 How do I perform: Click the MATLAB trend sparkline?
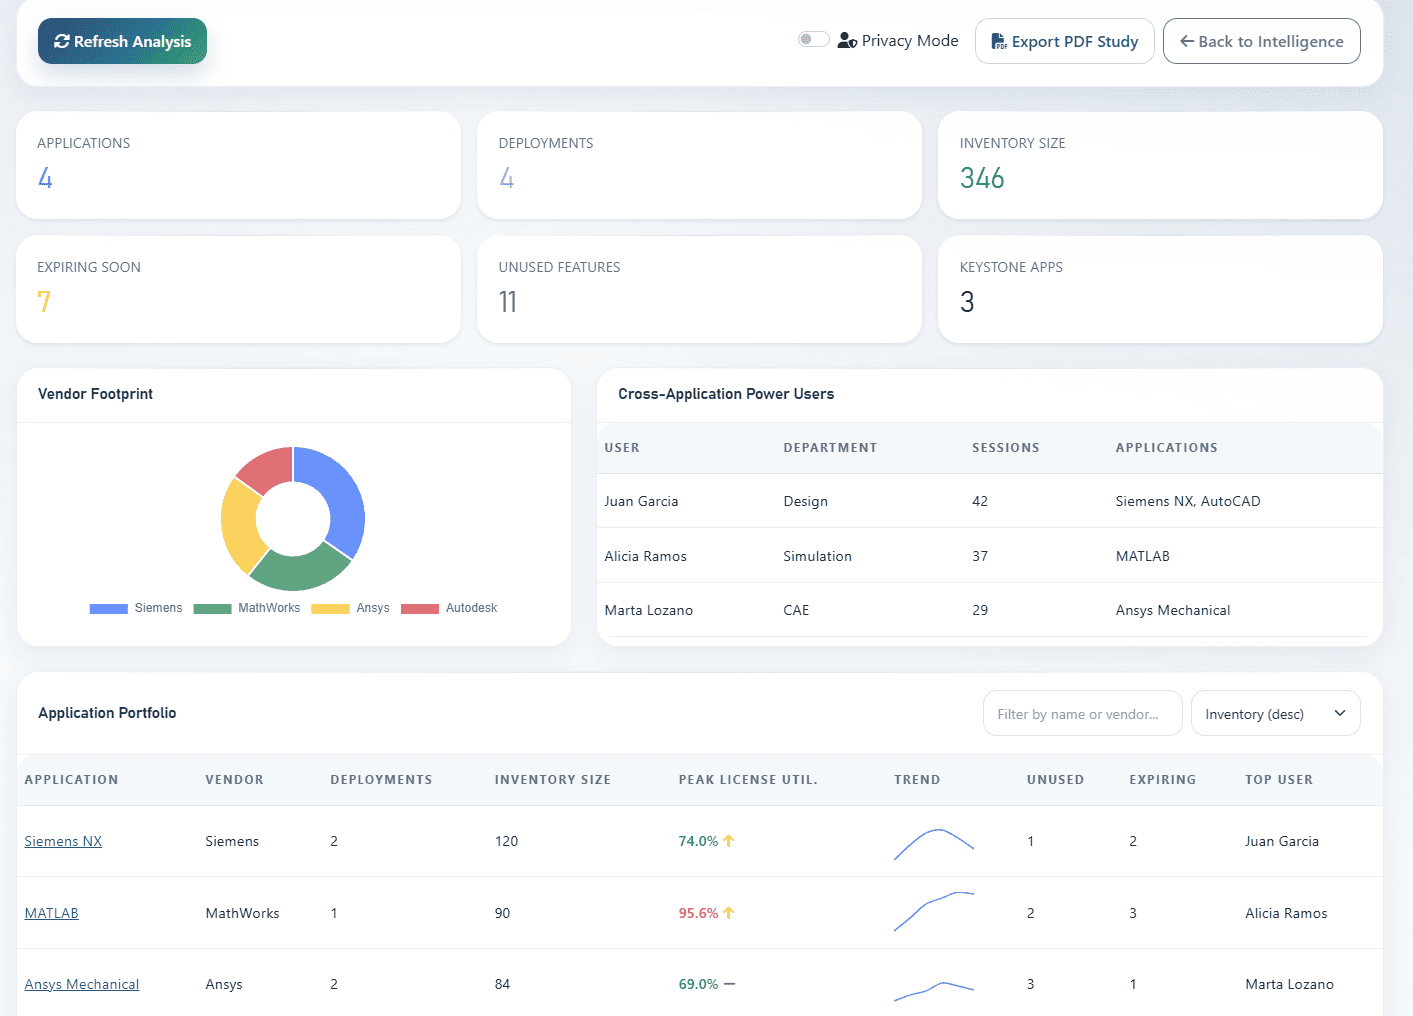tap(934, 911)
